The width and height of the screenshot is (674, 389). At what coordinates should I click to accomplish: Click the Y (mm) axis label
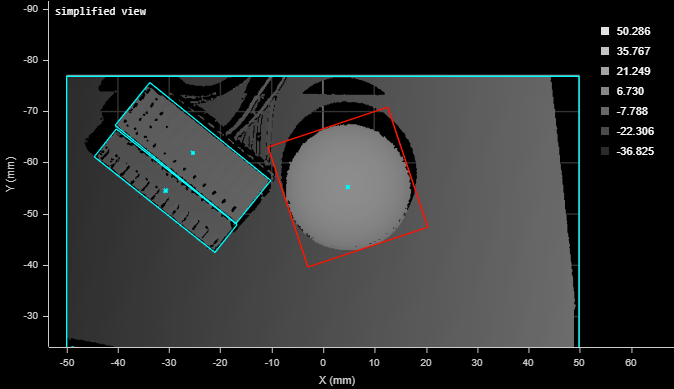click(x=11, y=174)
